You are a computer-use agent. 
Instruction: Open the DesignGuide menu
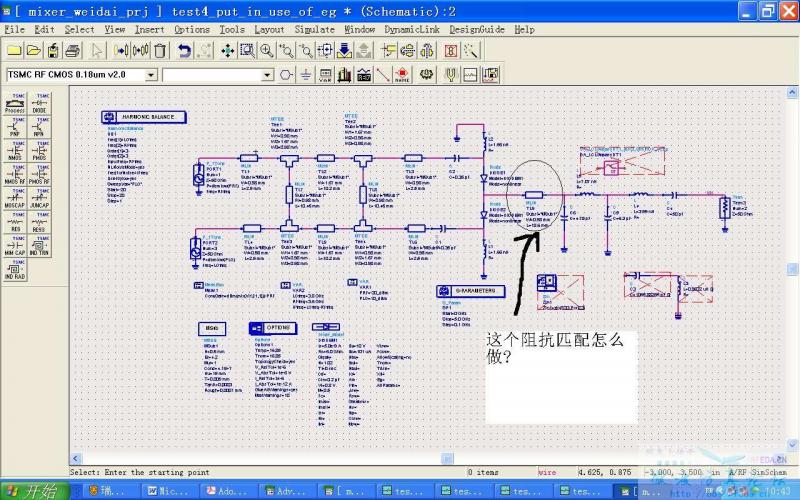pyautogui.click(x=477, y=30)
